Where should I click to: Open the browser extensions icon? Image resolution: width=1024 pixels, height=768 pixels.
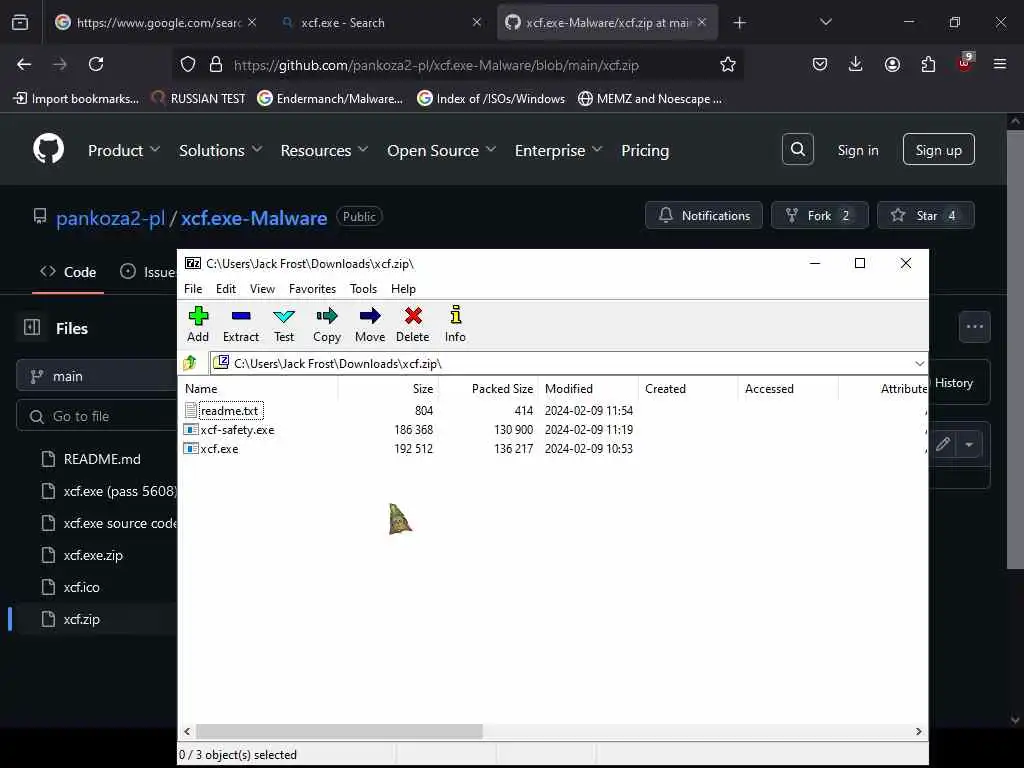(x=928, y=64)
